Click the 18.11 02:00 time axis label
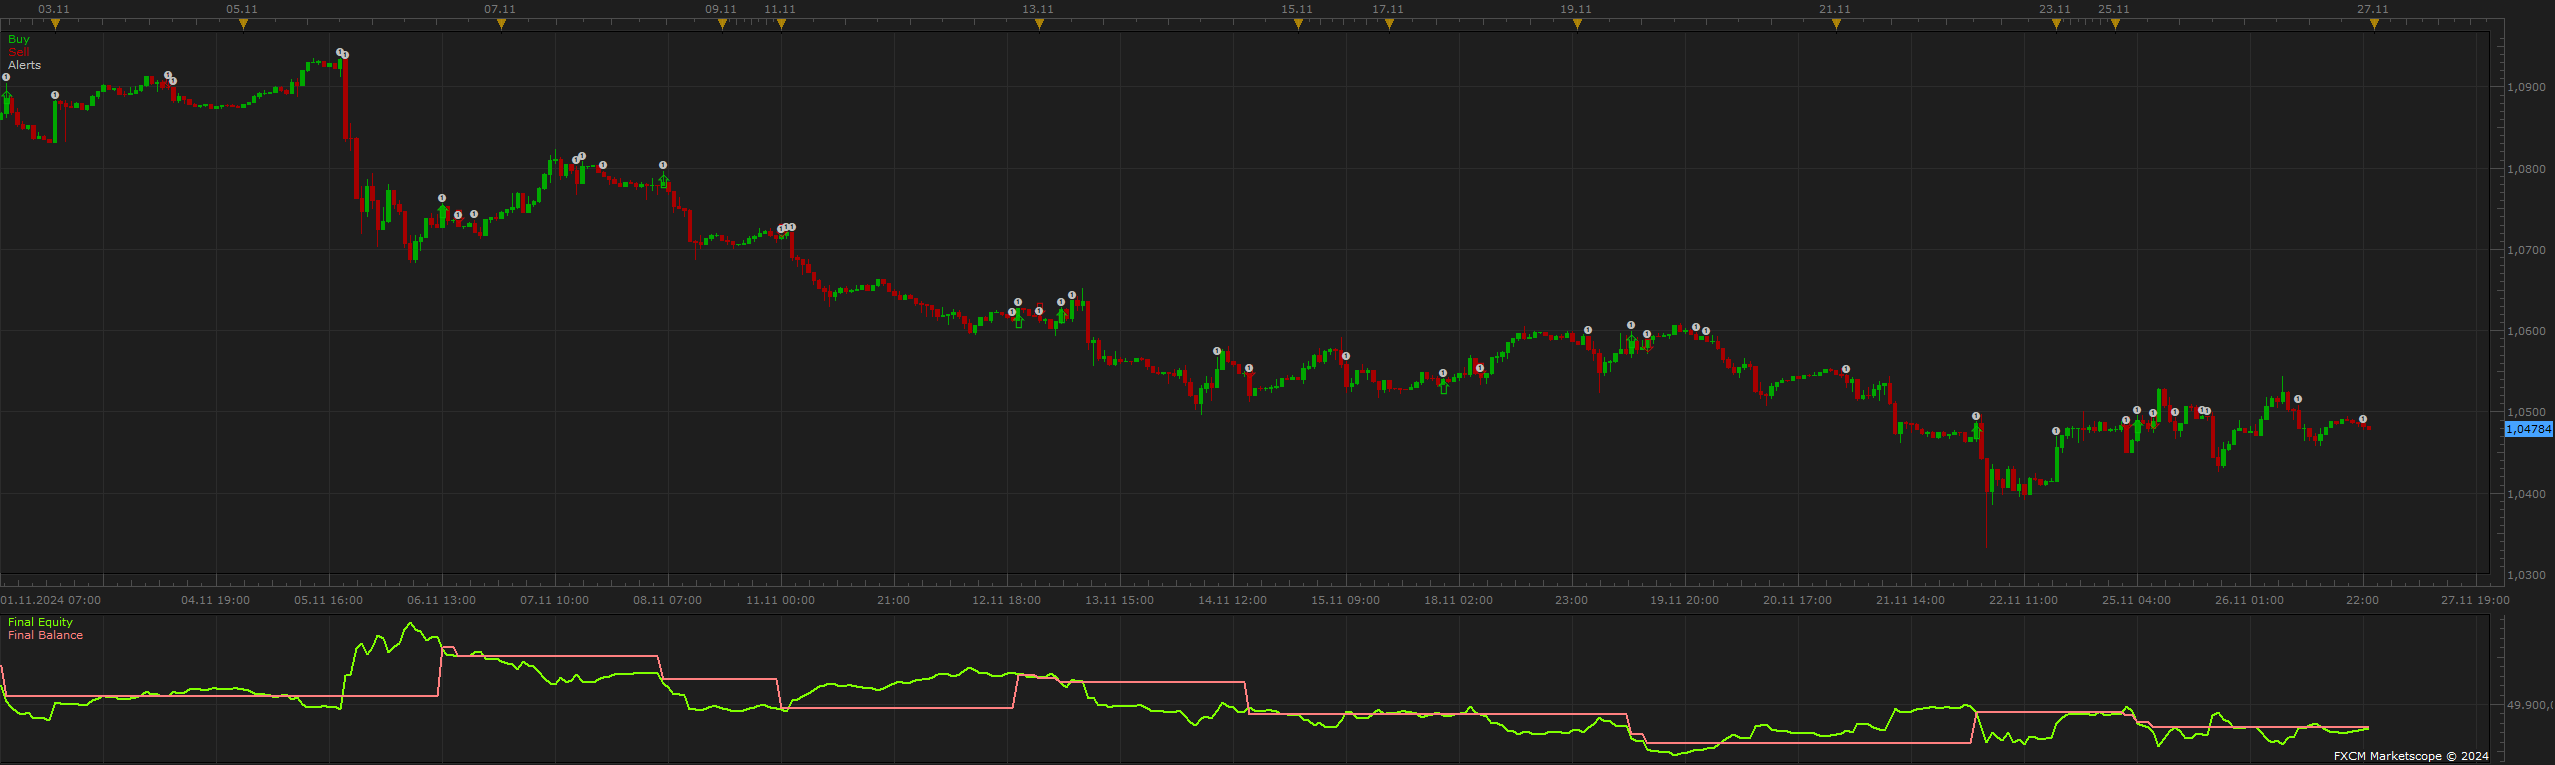This screenshot has height=765, width=2555. [x=1458, y=600]
